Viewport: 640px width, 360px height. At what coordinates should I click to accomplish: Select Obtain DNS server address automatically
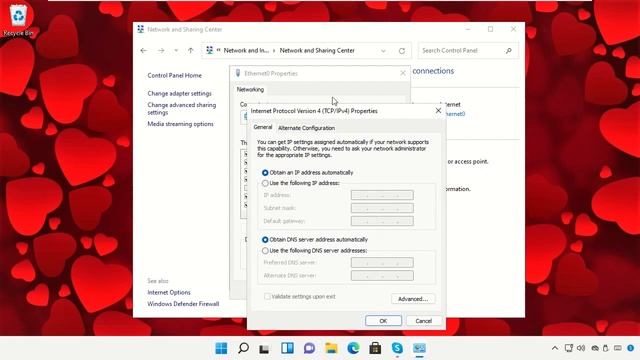[315, 240]
